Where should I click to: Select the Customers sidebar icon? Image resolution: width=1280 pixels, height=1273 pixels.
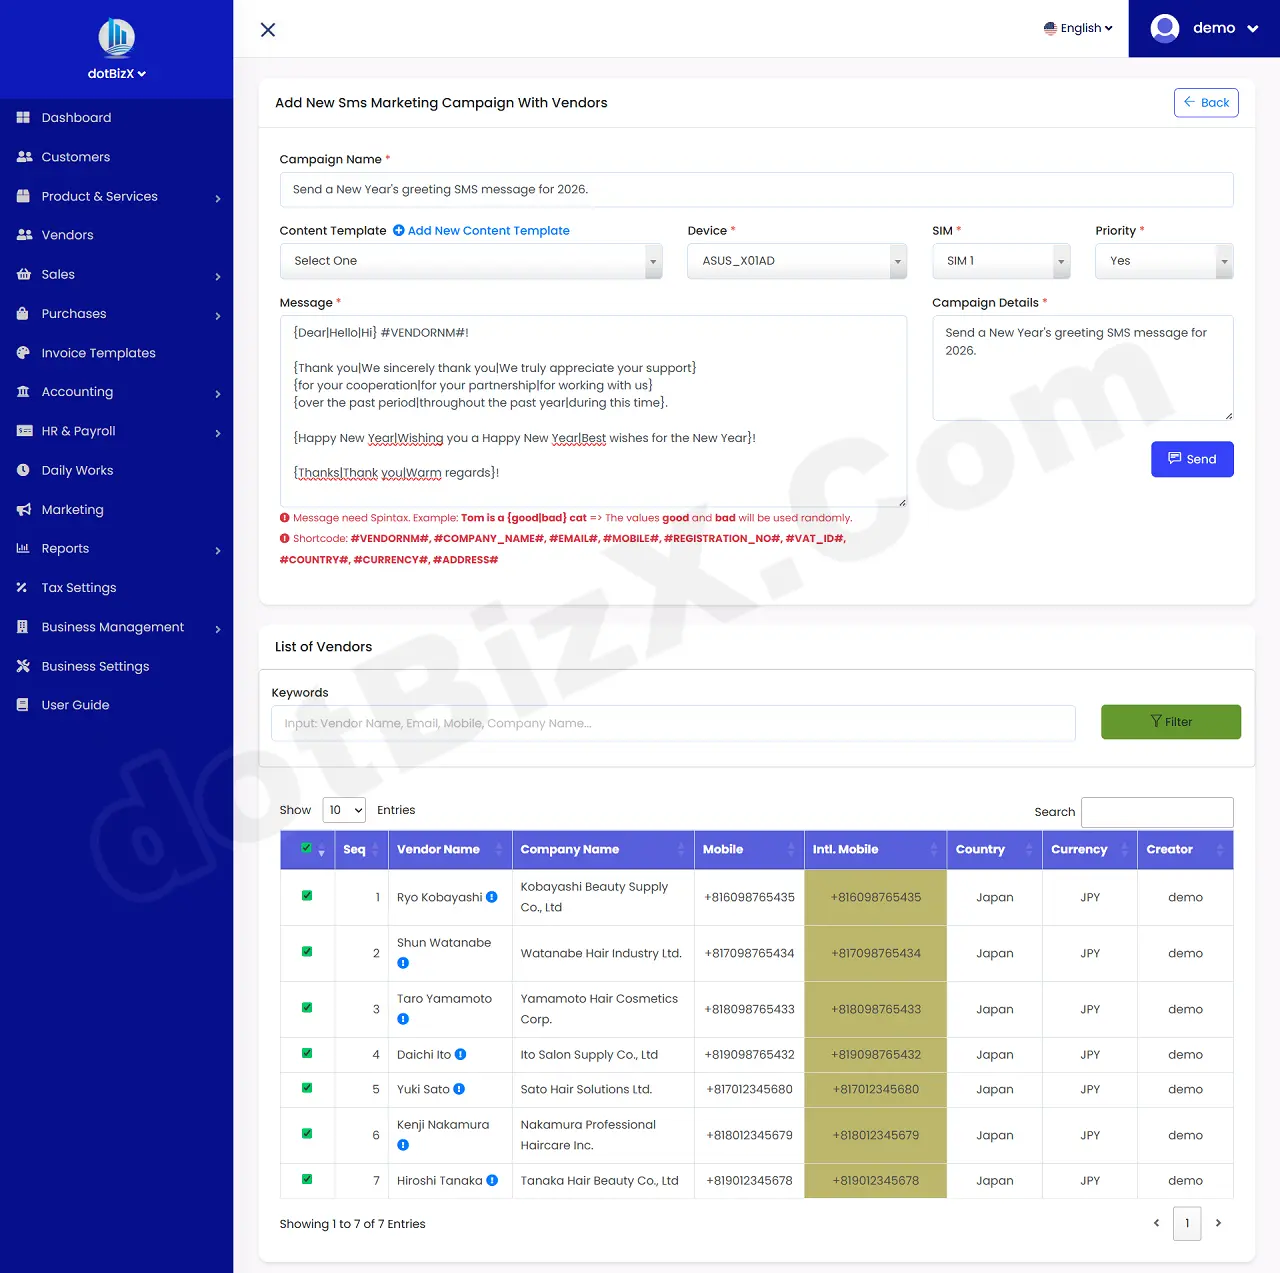[22, 156]
